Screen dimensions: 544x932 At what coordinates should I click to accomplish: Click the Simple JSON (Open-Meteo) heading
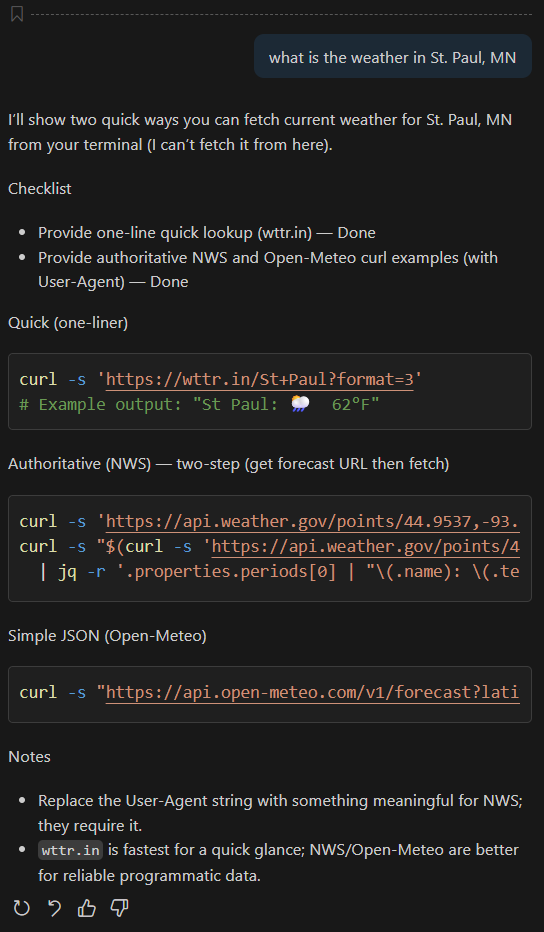tap(107, 635)
